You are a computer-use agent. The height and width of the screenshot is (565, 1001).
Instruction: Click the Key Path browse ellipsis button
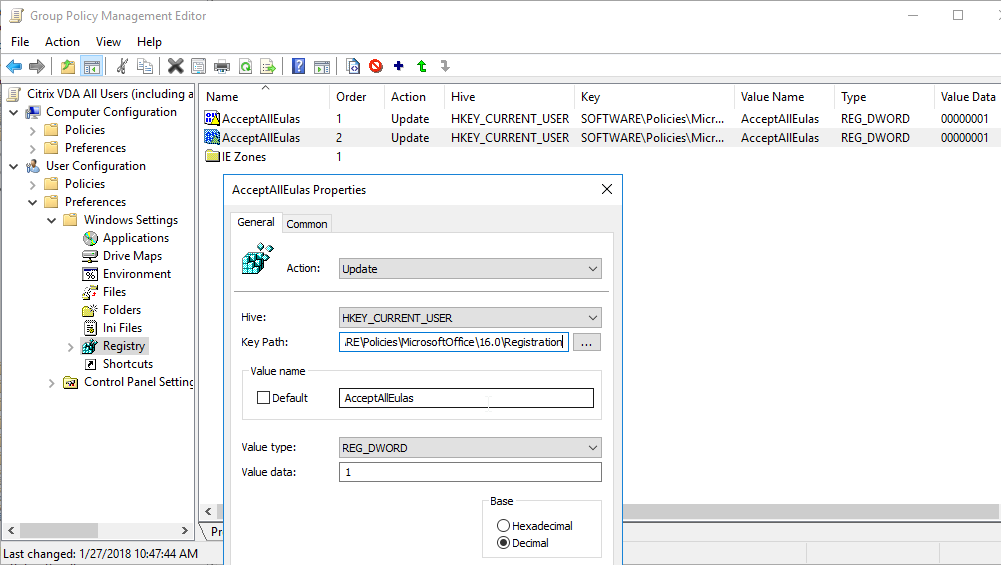[x=586, y=342]
